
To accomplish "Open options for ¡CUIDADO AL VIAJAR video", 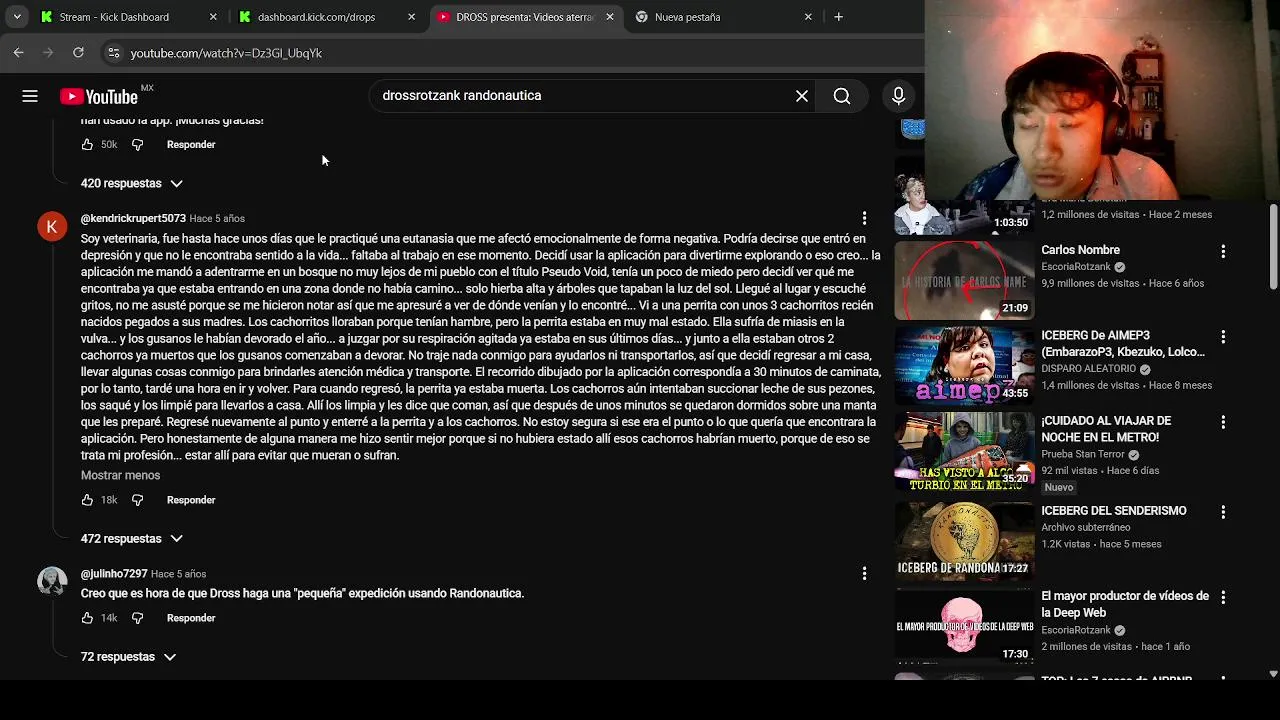I will coord(1223,422).
